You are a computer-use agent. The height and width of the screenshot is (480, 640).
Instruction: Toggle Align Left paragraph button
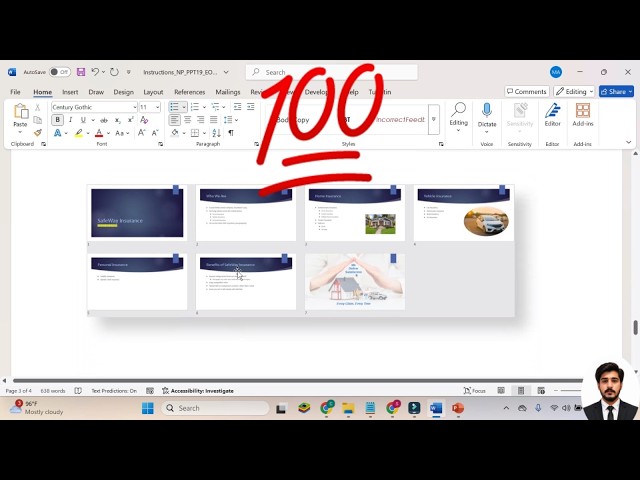pos(174,120)
